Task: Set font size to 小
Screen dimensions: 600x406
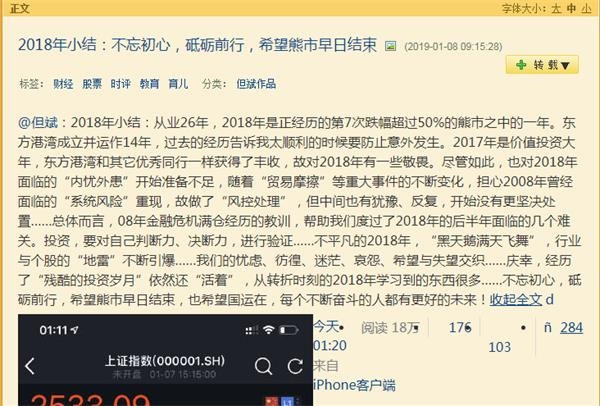Action: [587, 8]
